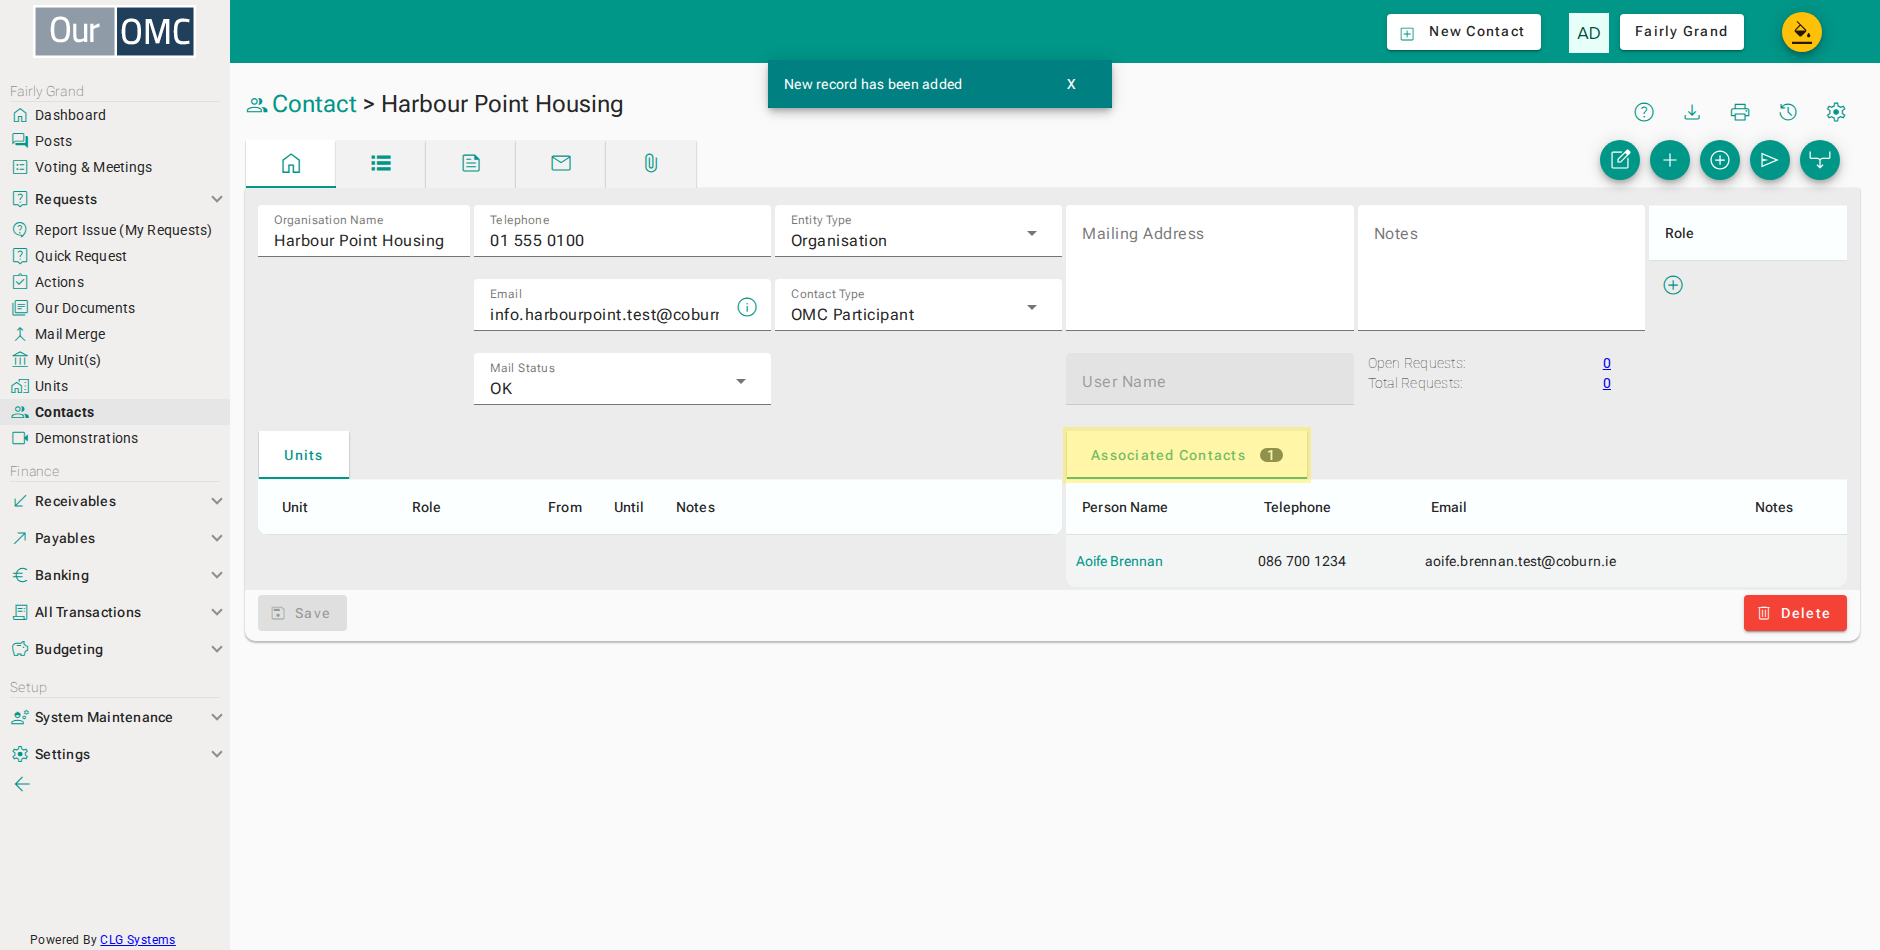Collapse sidebar with the back arrow

(22, 784)
